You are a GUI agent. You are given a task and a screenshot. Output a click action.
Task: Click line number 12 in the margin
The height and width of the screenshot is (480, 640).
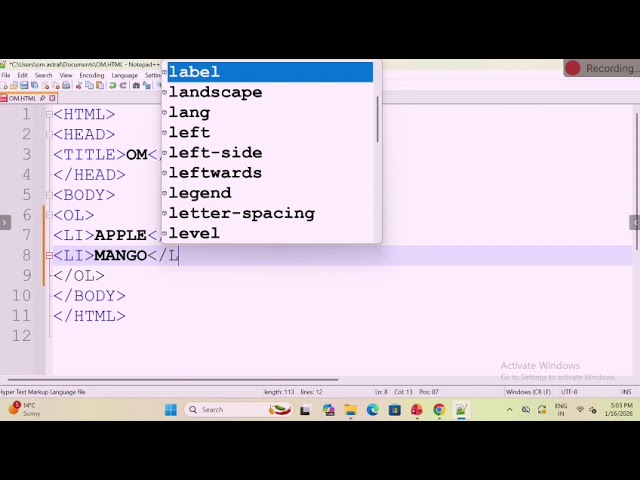(22, 336)
